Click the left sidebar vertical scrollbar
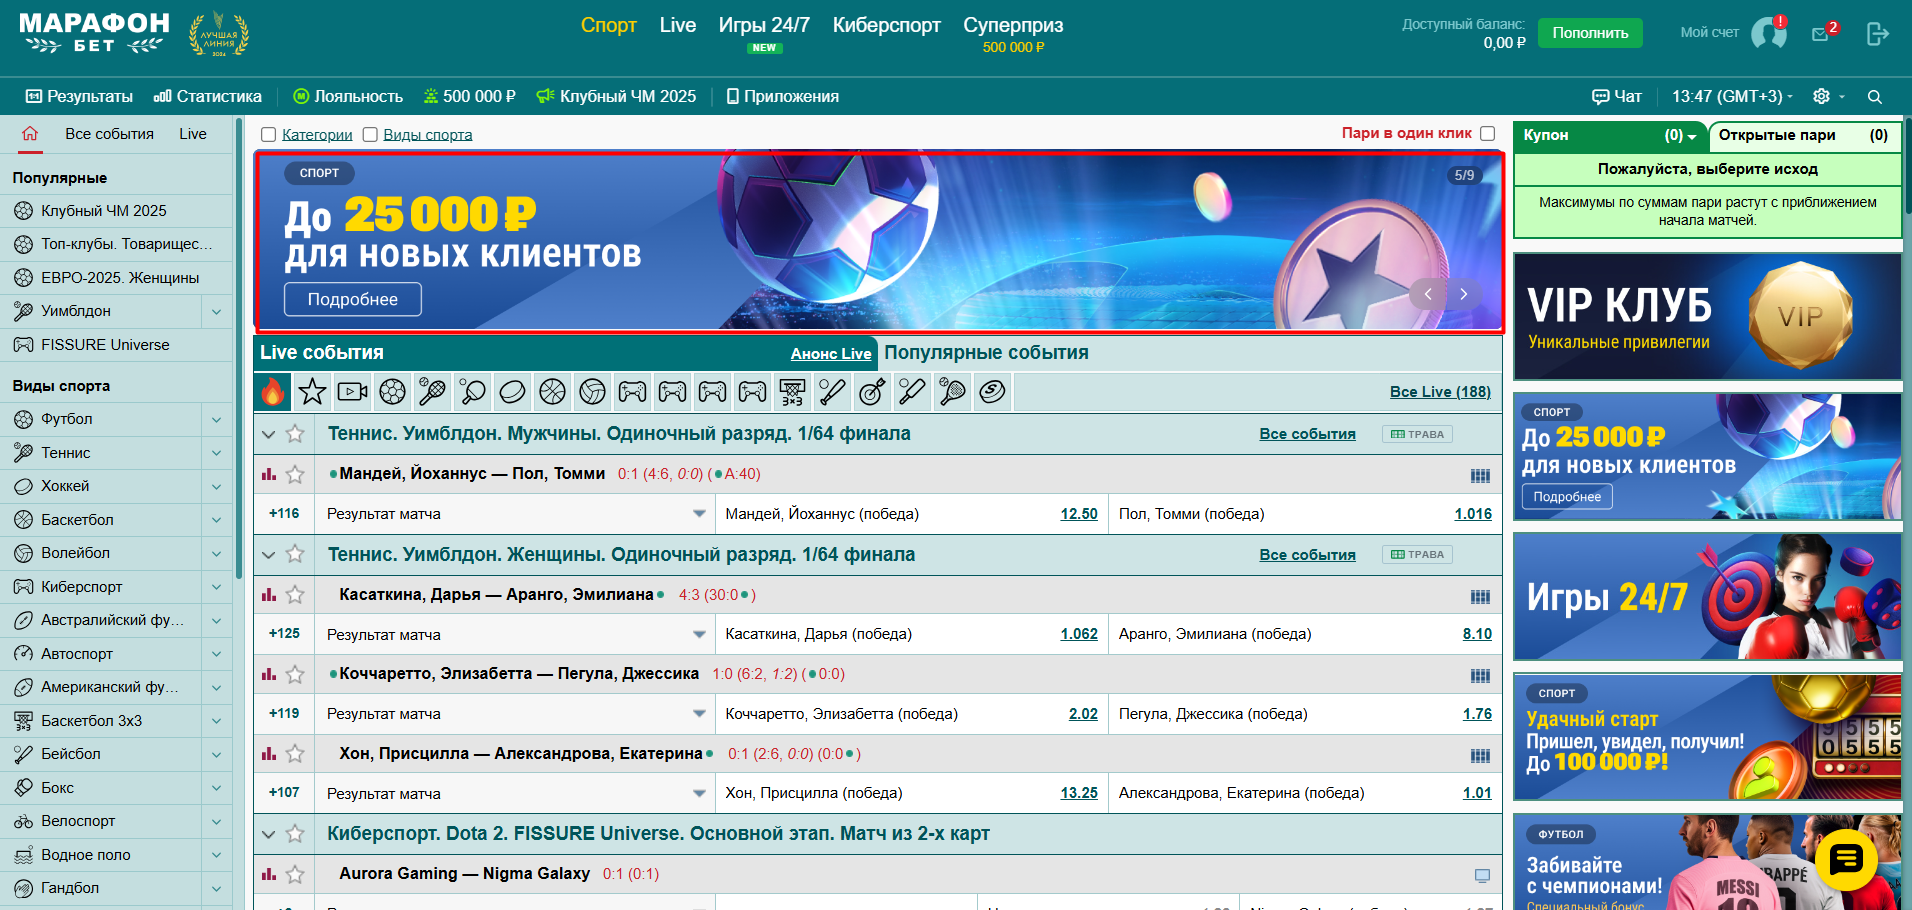Screen dimensions: 1912x910 pos(239,350)
